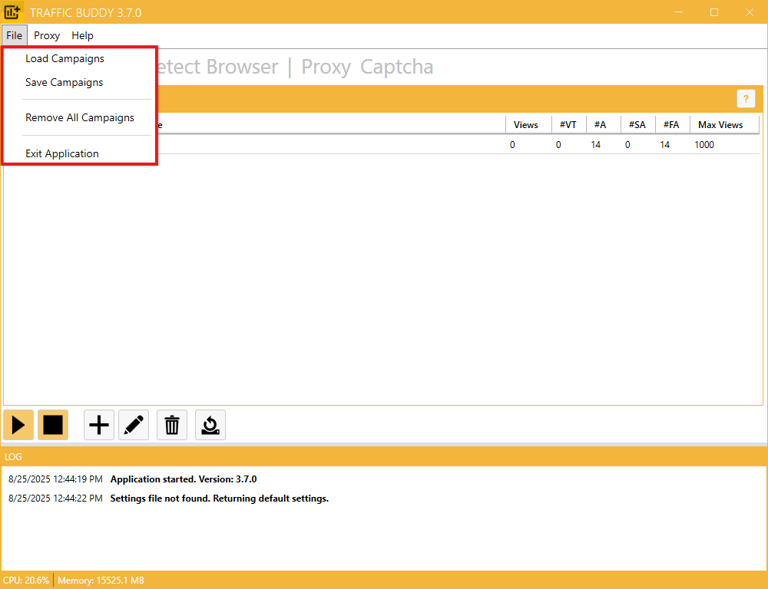The width and height of the screenshot is (768, 589).
Task: Switch to the Captcha tab
Action: click(397, 67)
